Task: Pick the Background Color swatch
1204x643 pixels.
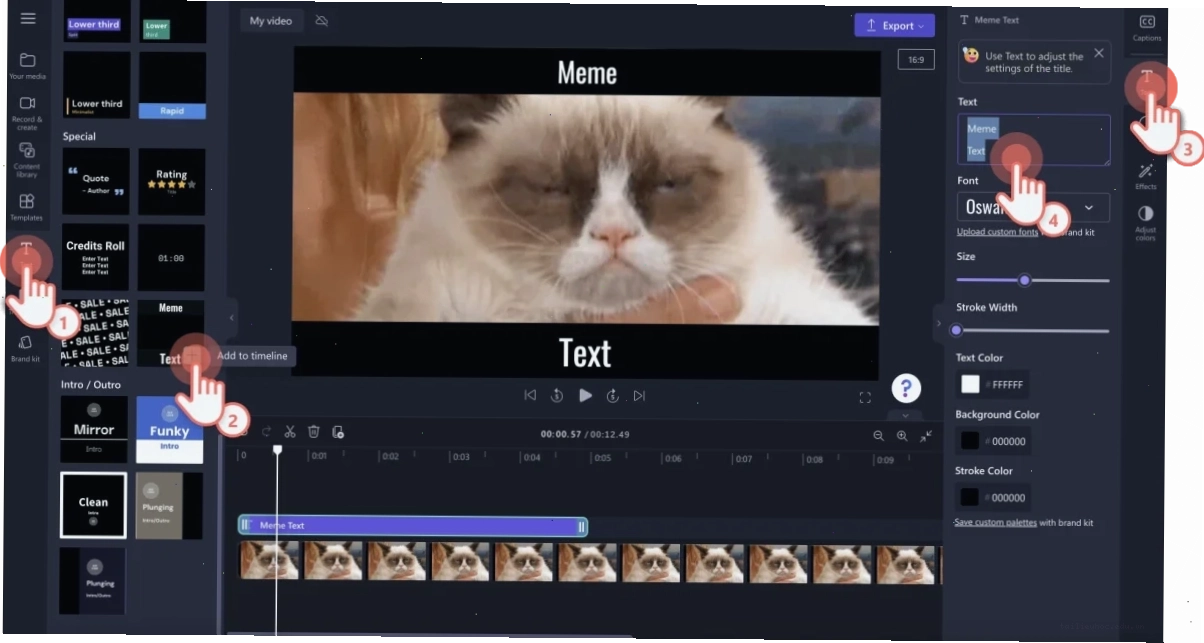Action: 970,441
